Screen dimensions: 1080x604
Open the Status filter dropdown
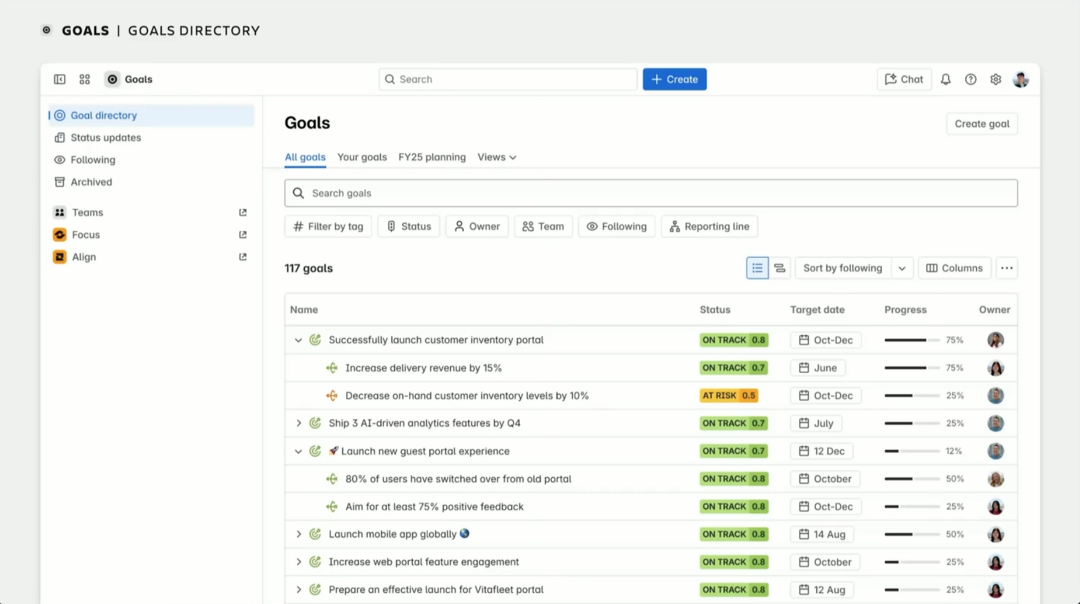[x=408, y=227]
